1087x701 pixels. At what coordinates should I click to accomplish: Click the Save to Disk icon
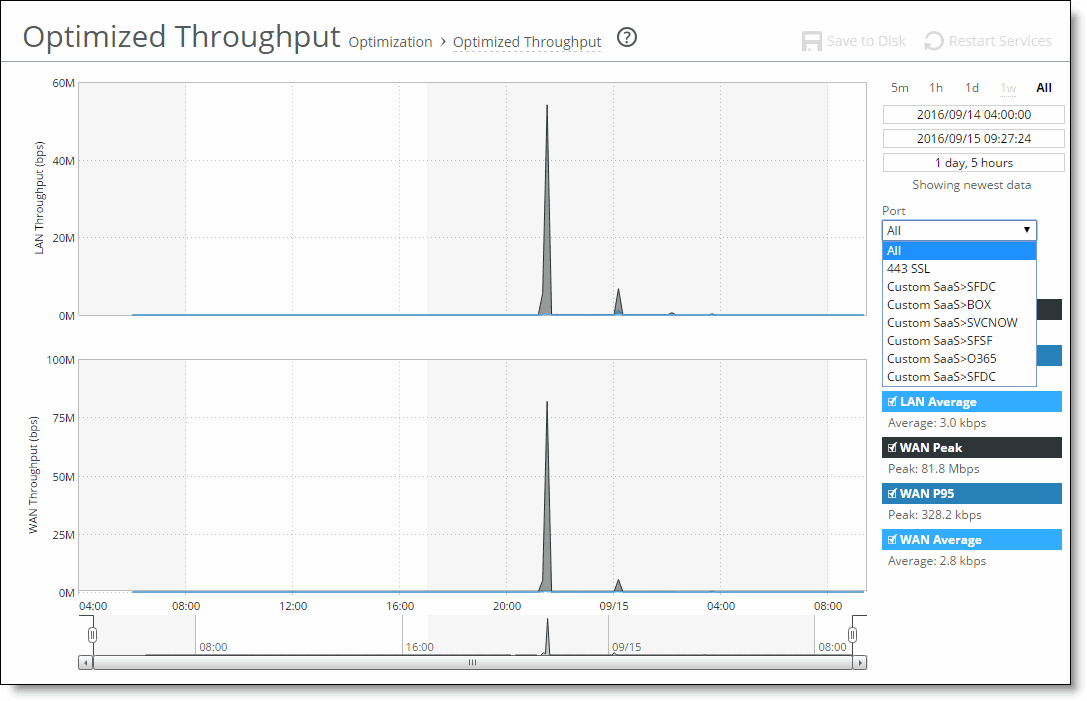[x=811, y=41]
